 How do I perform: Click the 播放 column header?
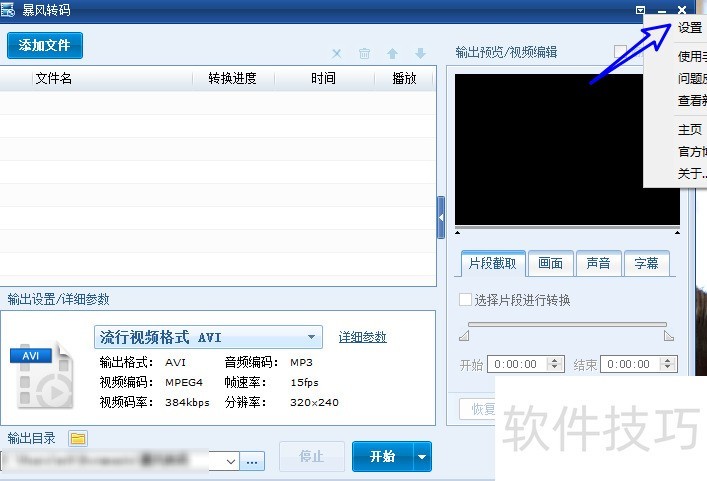(404, 78)
